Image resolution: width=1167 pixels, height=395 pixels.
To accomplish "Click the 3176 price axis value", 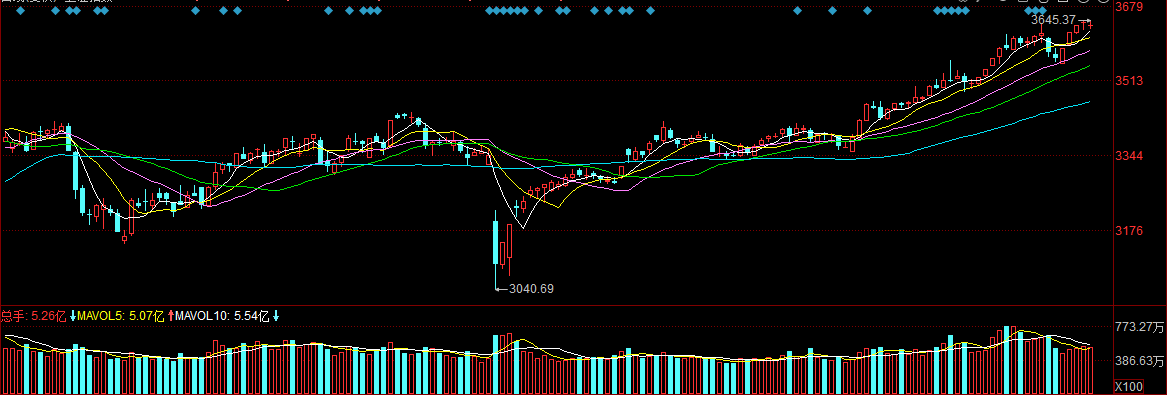I will pyautogui.click(x=1130, y=231).
